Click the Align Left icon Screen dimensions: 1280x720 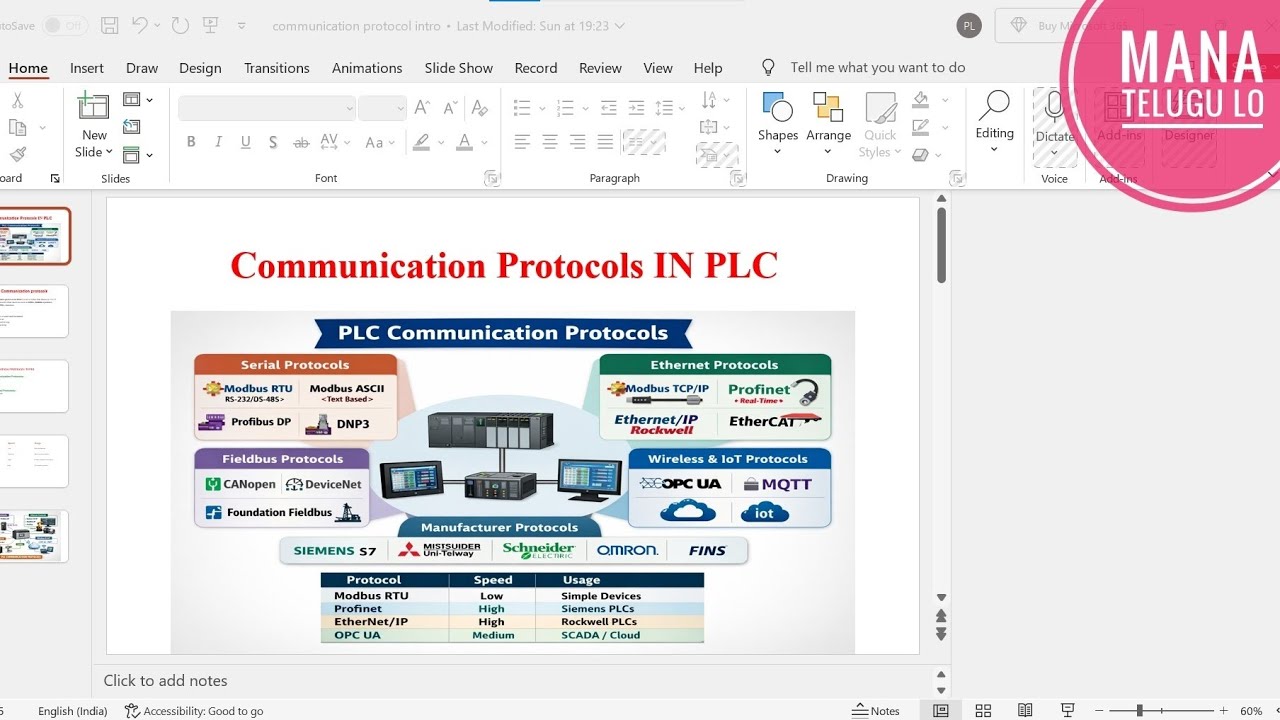click(522, 142)
